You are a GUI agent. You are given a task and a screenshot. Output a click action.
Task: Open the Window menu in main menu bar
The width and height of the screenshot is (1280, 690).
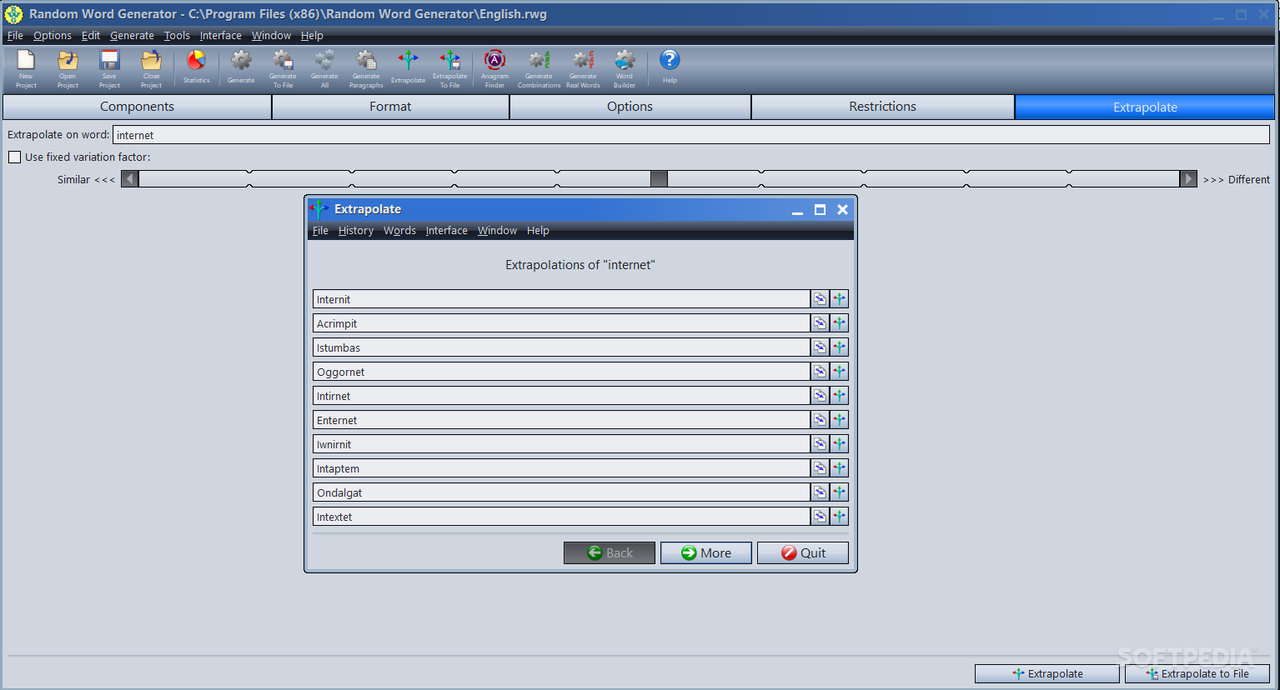tap(271, 35)
